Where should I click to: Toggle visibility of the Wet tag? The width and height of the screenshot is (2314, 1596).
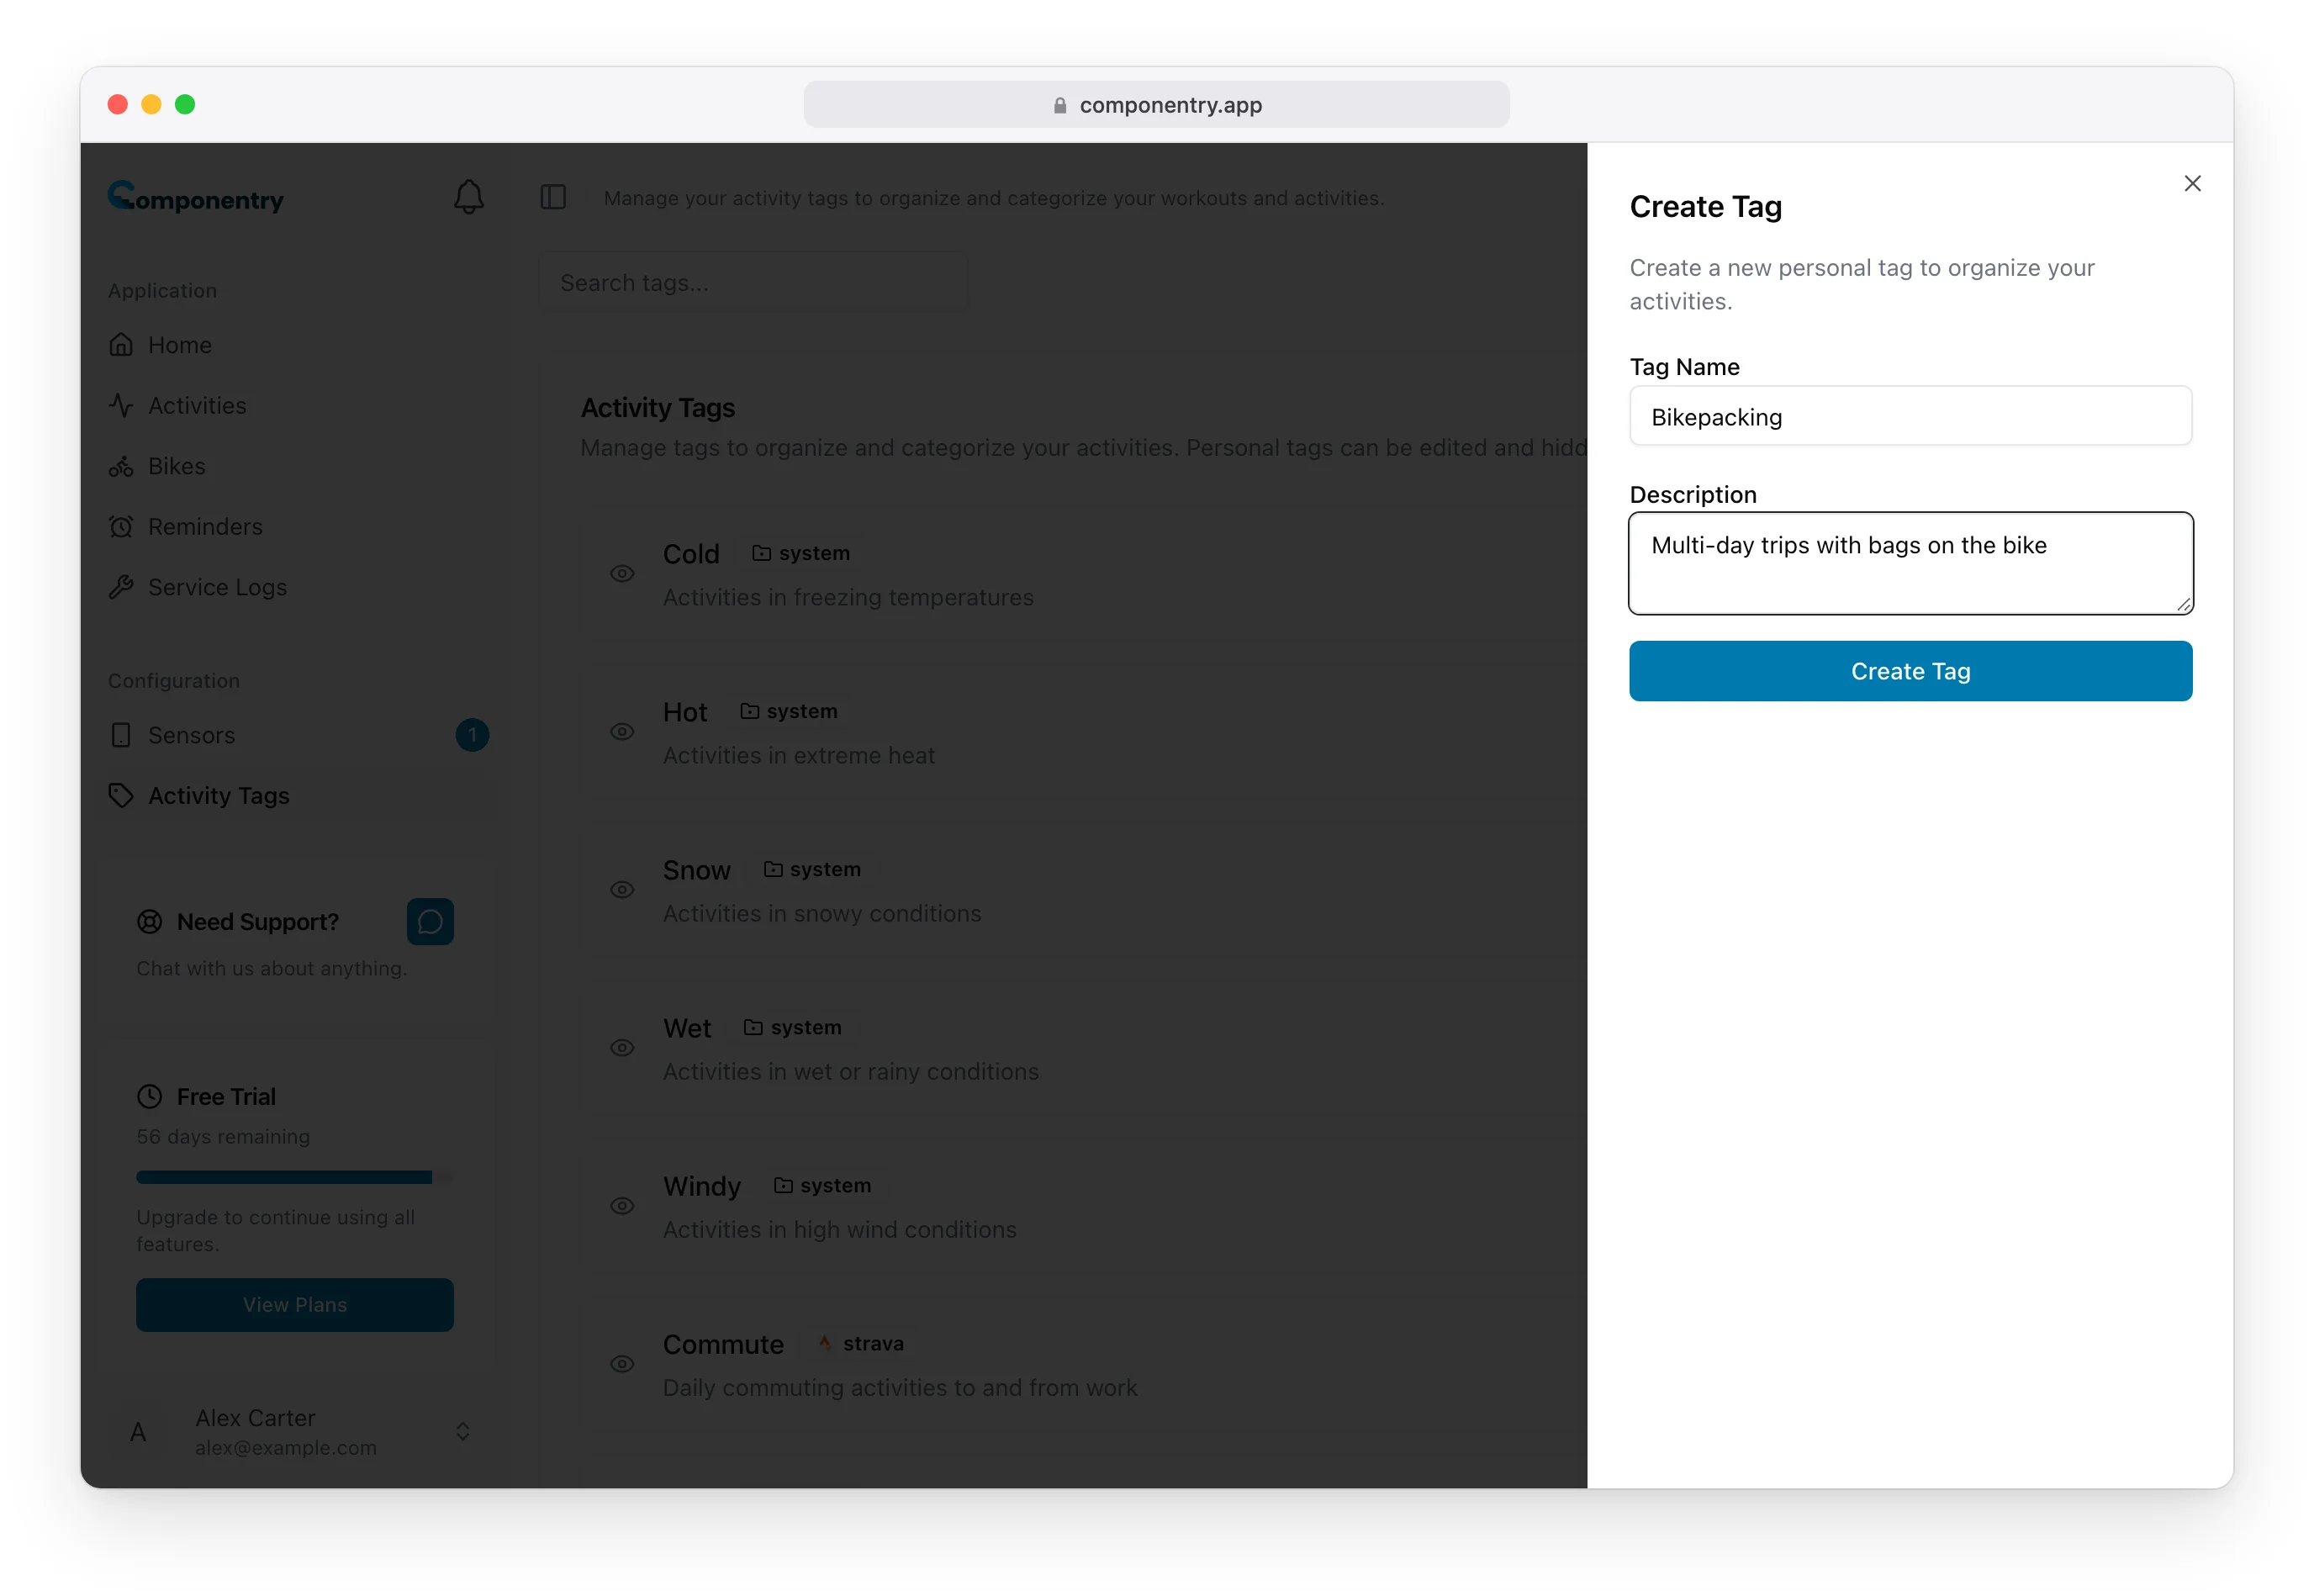[x=622, y=1047]
